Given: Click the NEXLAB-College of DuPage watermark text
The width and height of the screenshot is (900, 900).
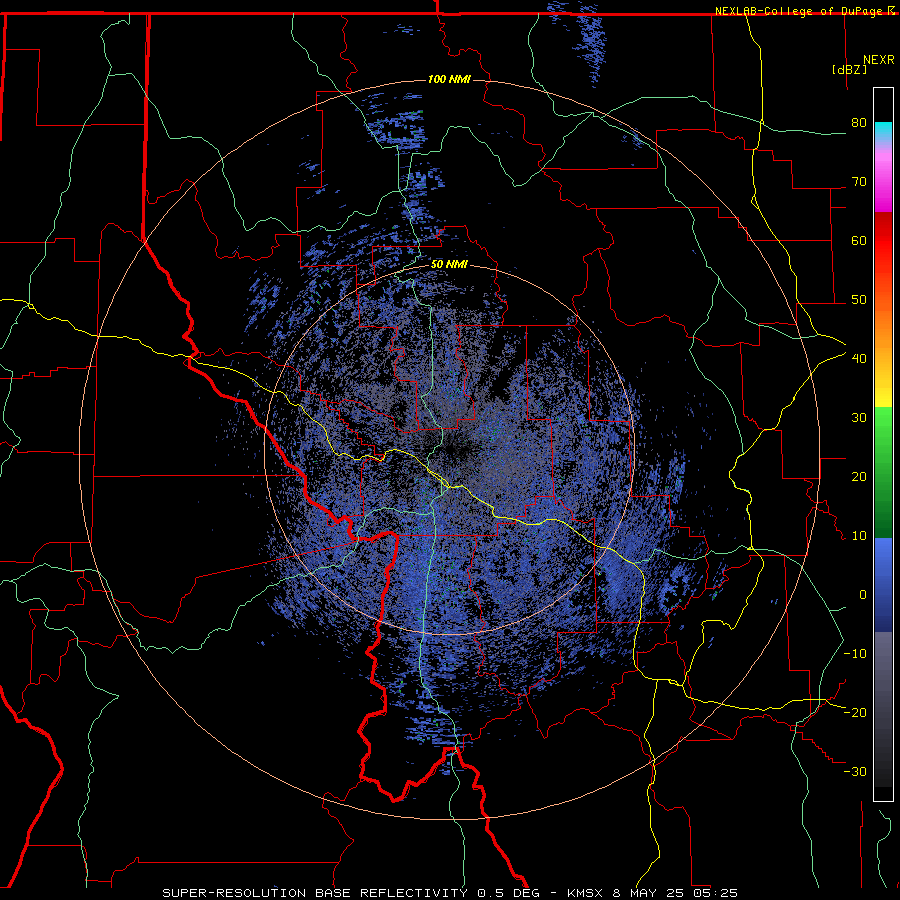Looking at the screenshot, I should click(801, 11).
